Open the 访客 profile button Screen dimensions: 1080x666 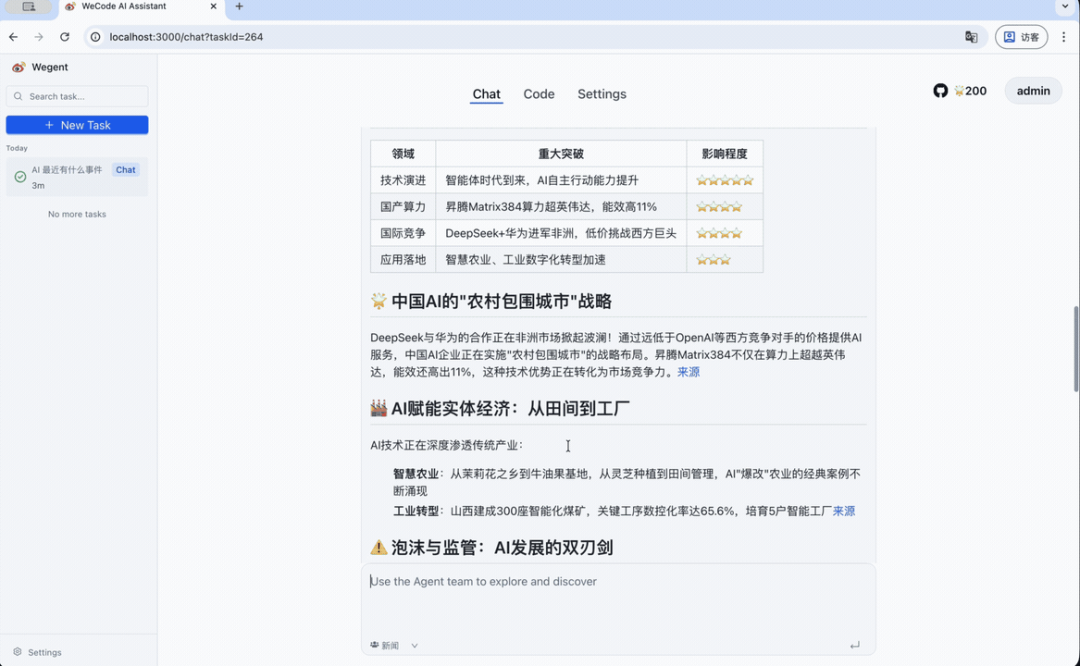pyautogui.click(x=1021, y=37)
